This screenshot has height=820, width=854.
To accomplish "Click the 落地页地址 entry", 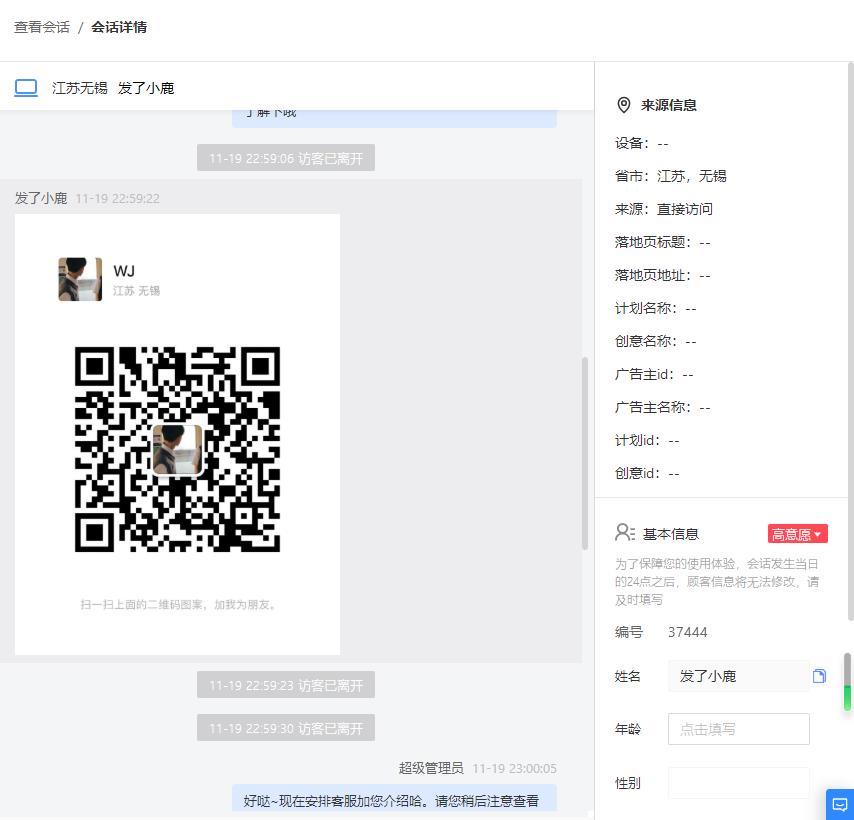I will coord(662,275).
